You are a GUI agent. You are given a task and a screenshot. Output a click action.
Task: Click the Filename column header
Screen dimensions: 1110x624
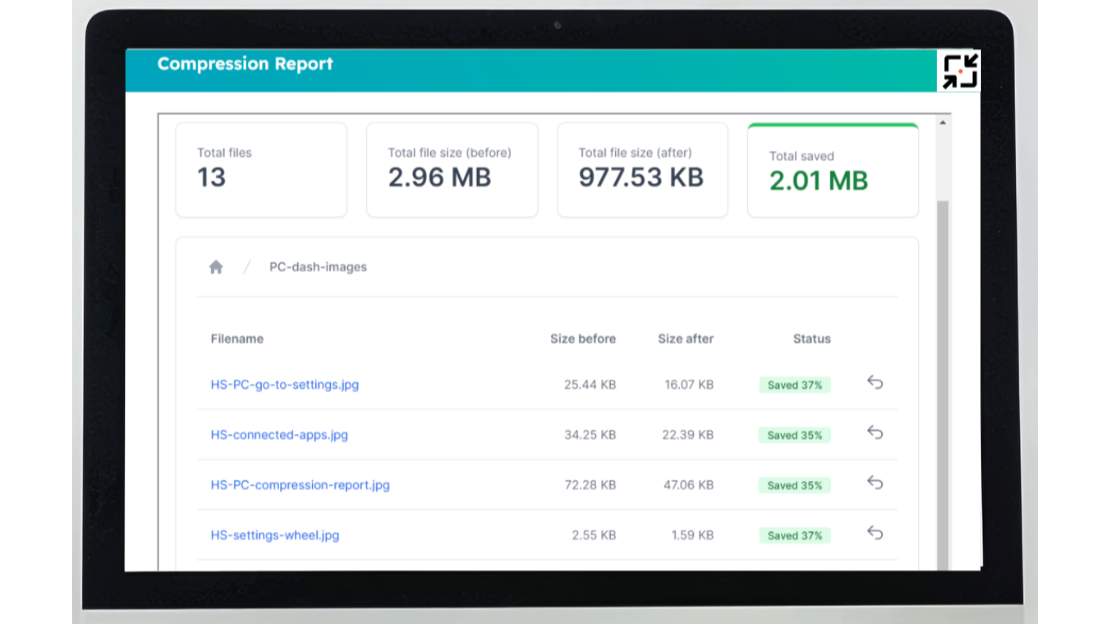click(237, 339)
